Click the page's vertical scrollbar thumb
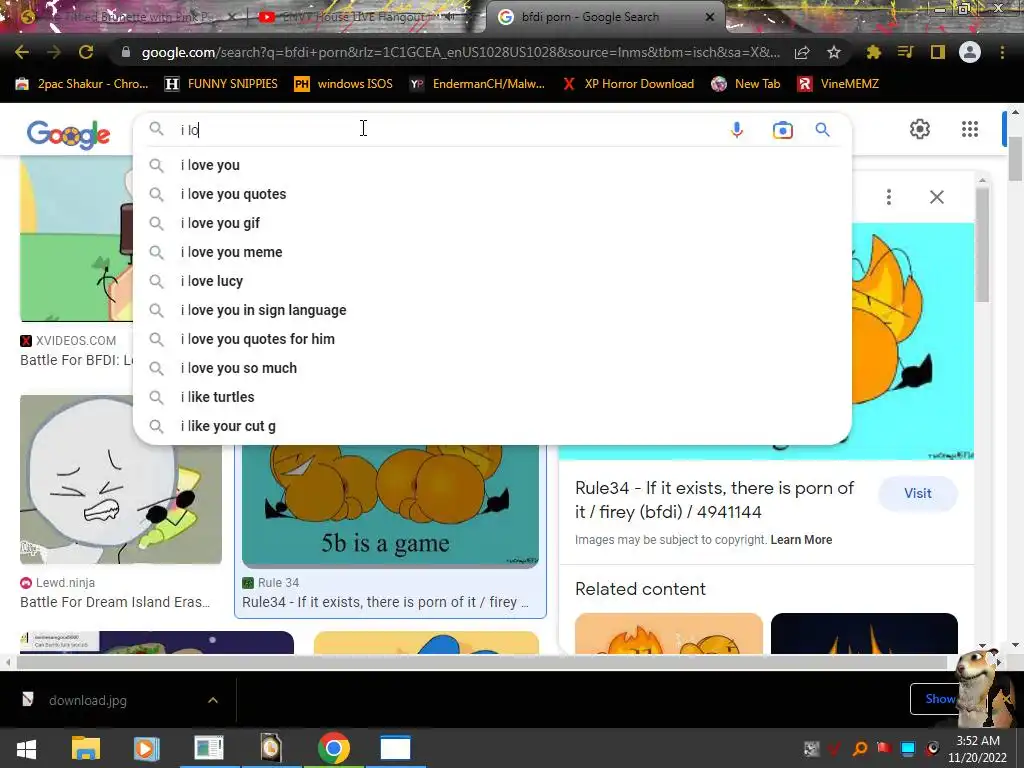1024x768 pixels. point(1015,159)
